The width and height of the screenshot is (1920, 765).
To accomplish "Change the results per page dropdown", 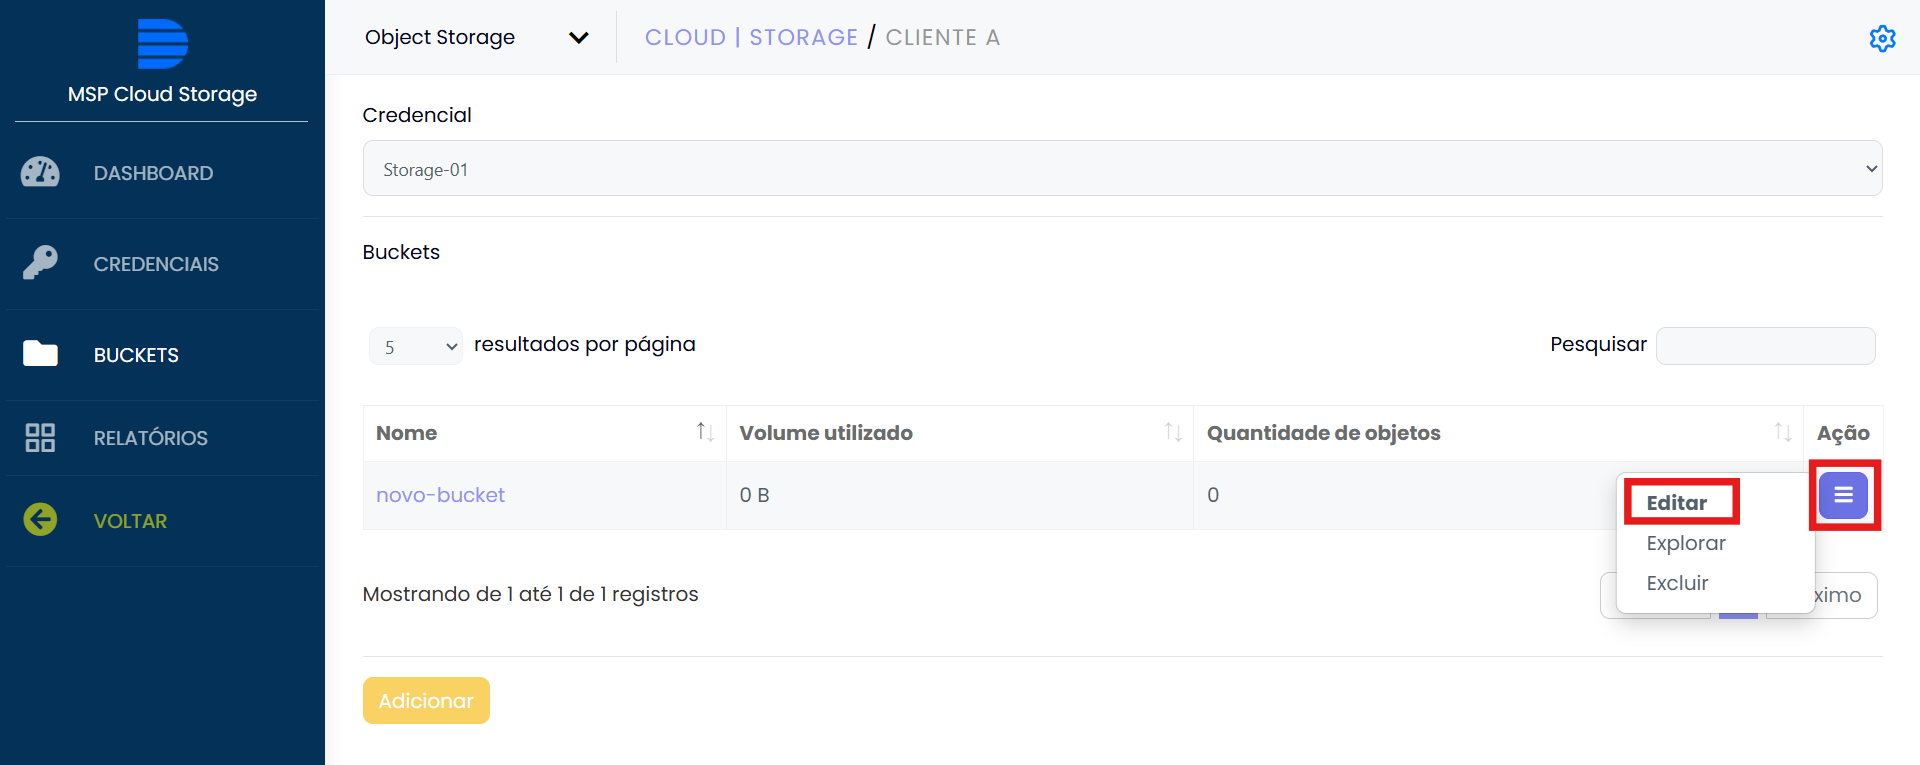I will click(x=415, y=346).
